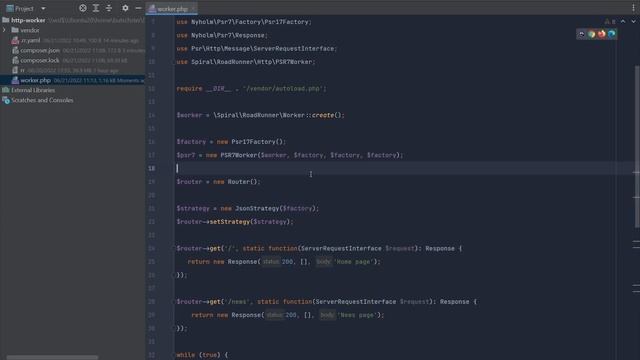Click the worker.php PHP file icon in tree
The height and width of the screenshot is (360, 640).
15,80
